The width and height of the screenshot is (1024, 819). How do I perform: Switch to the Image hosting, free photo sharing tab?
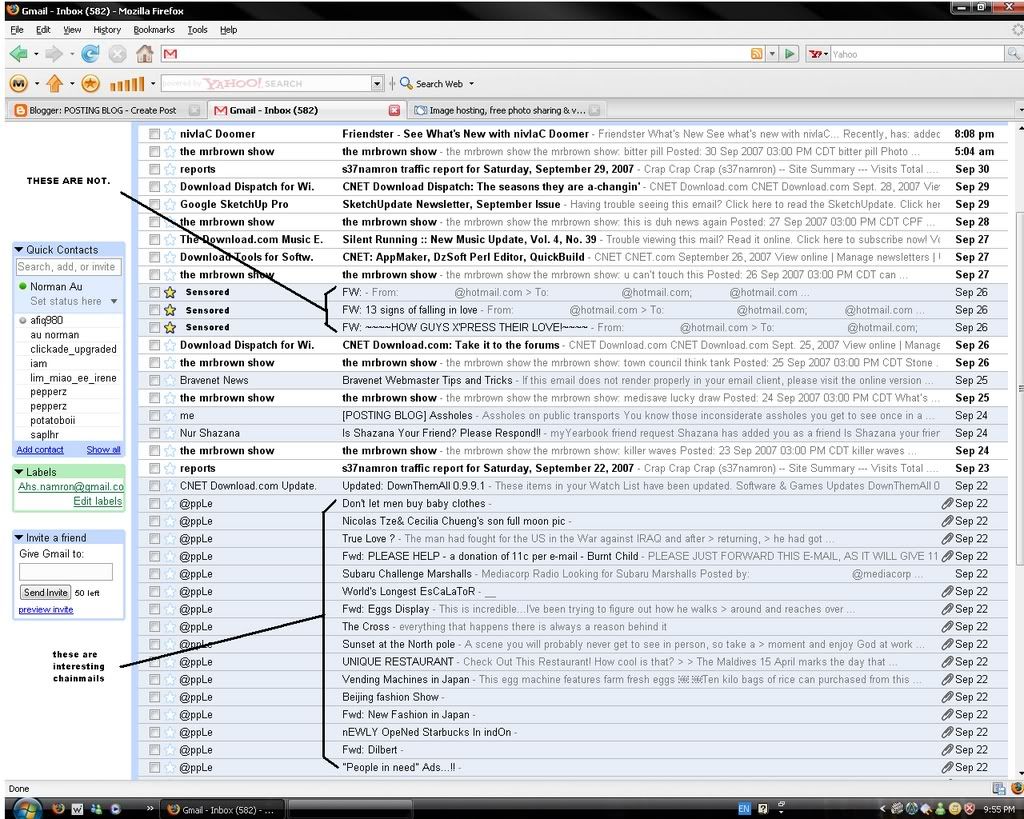505,110
